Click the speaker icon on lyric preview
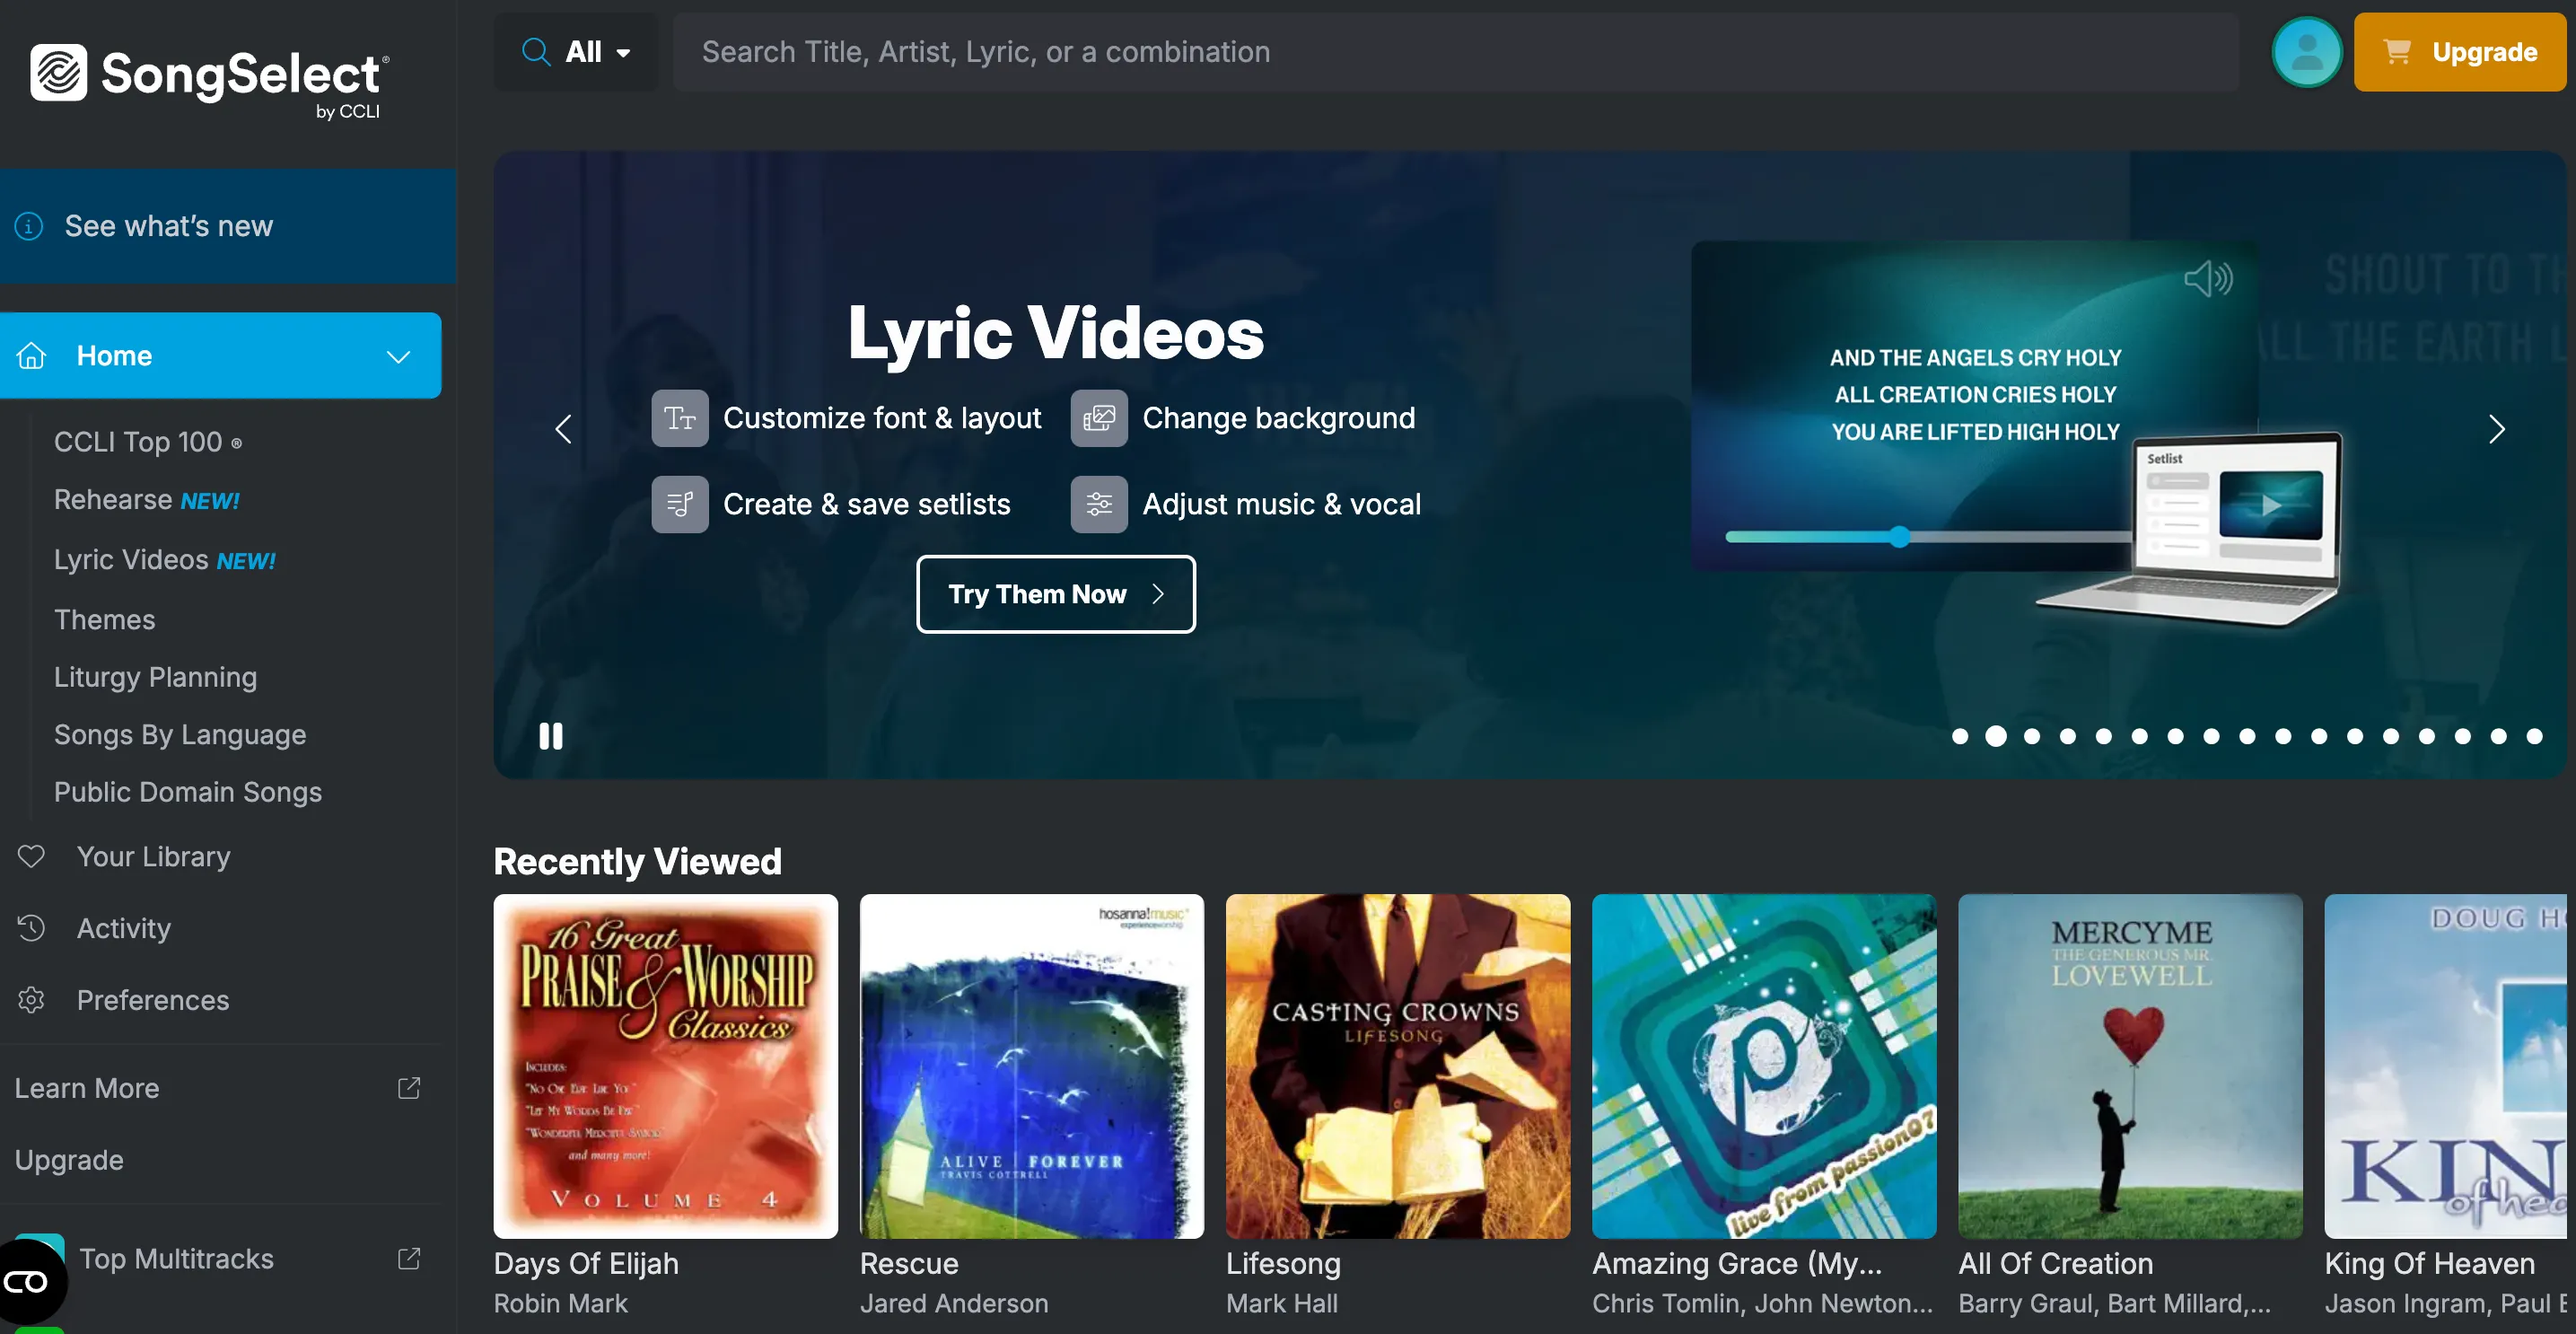 [2207, 278]
